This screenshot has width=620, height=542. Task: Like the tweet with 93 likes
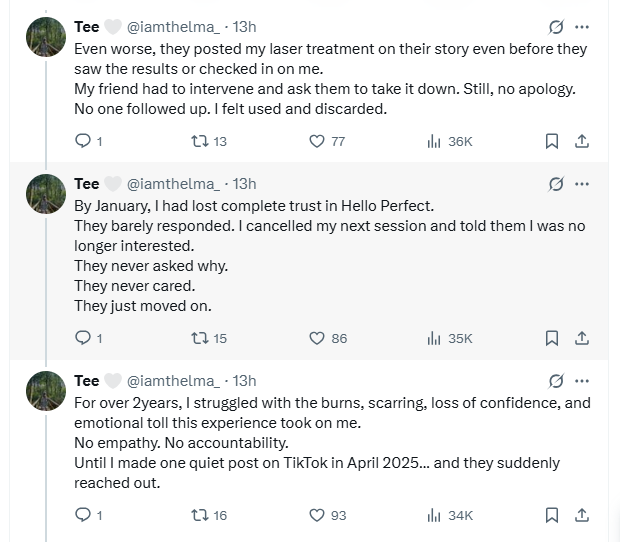click(317, 515)
